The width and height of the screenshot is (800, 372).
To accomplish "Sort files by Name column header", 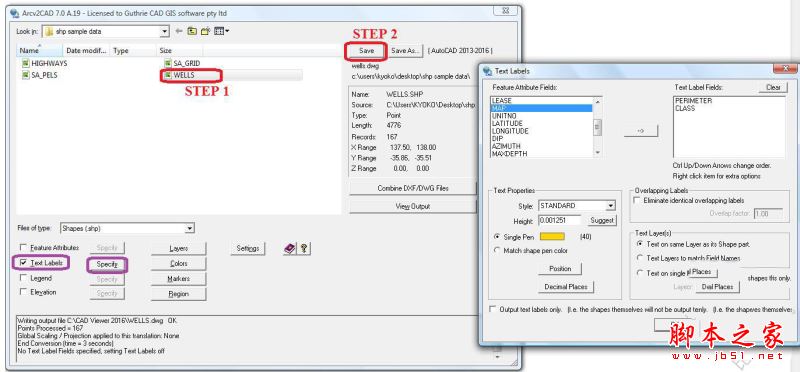I will point(39,51).
